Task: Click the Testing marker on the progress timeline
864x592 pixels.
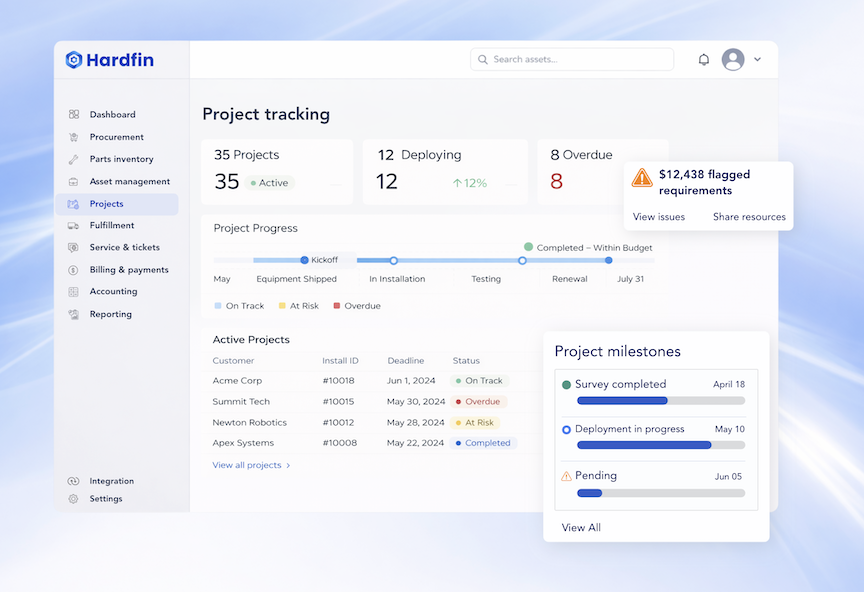Action: (521, 259)
